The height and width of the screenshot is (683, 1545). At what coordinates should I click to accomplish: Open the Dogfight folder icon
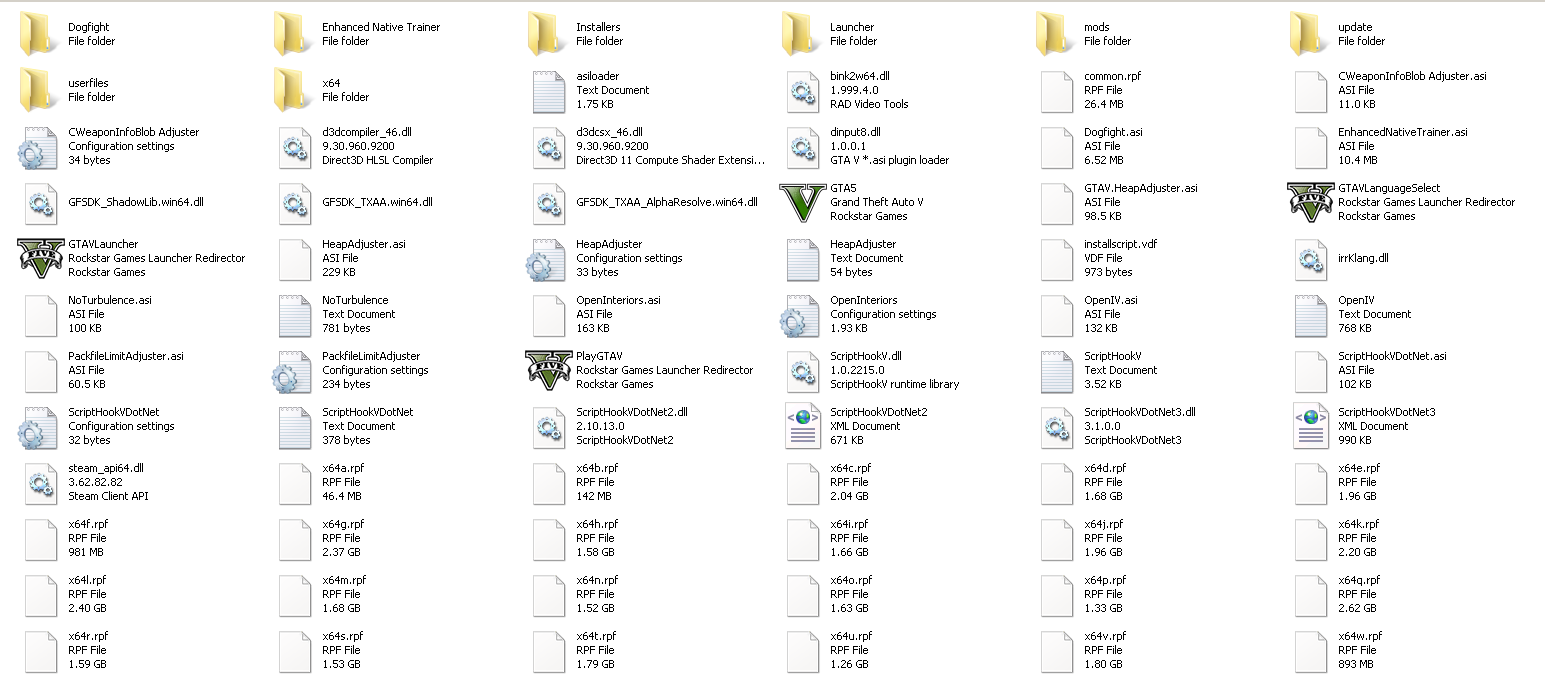pyautogui.click(x=40, y=34)
